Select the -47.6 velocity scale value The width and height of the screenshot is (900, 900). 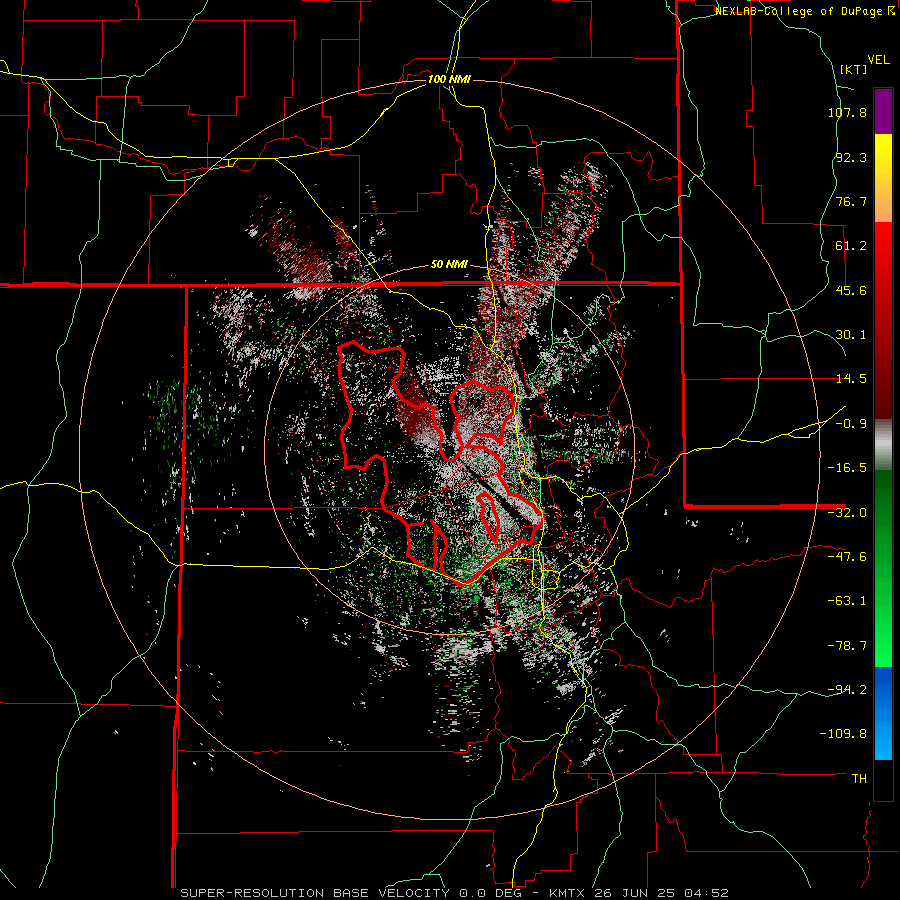[x=847, y=557]
